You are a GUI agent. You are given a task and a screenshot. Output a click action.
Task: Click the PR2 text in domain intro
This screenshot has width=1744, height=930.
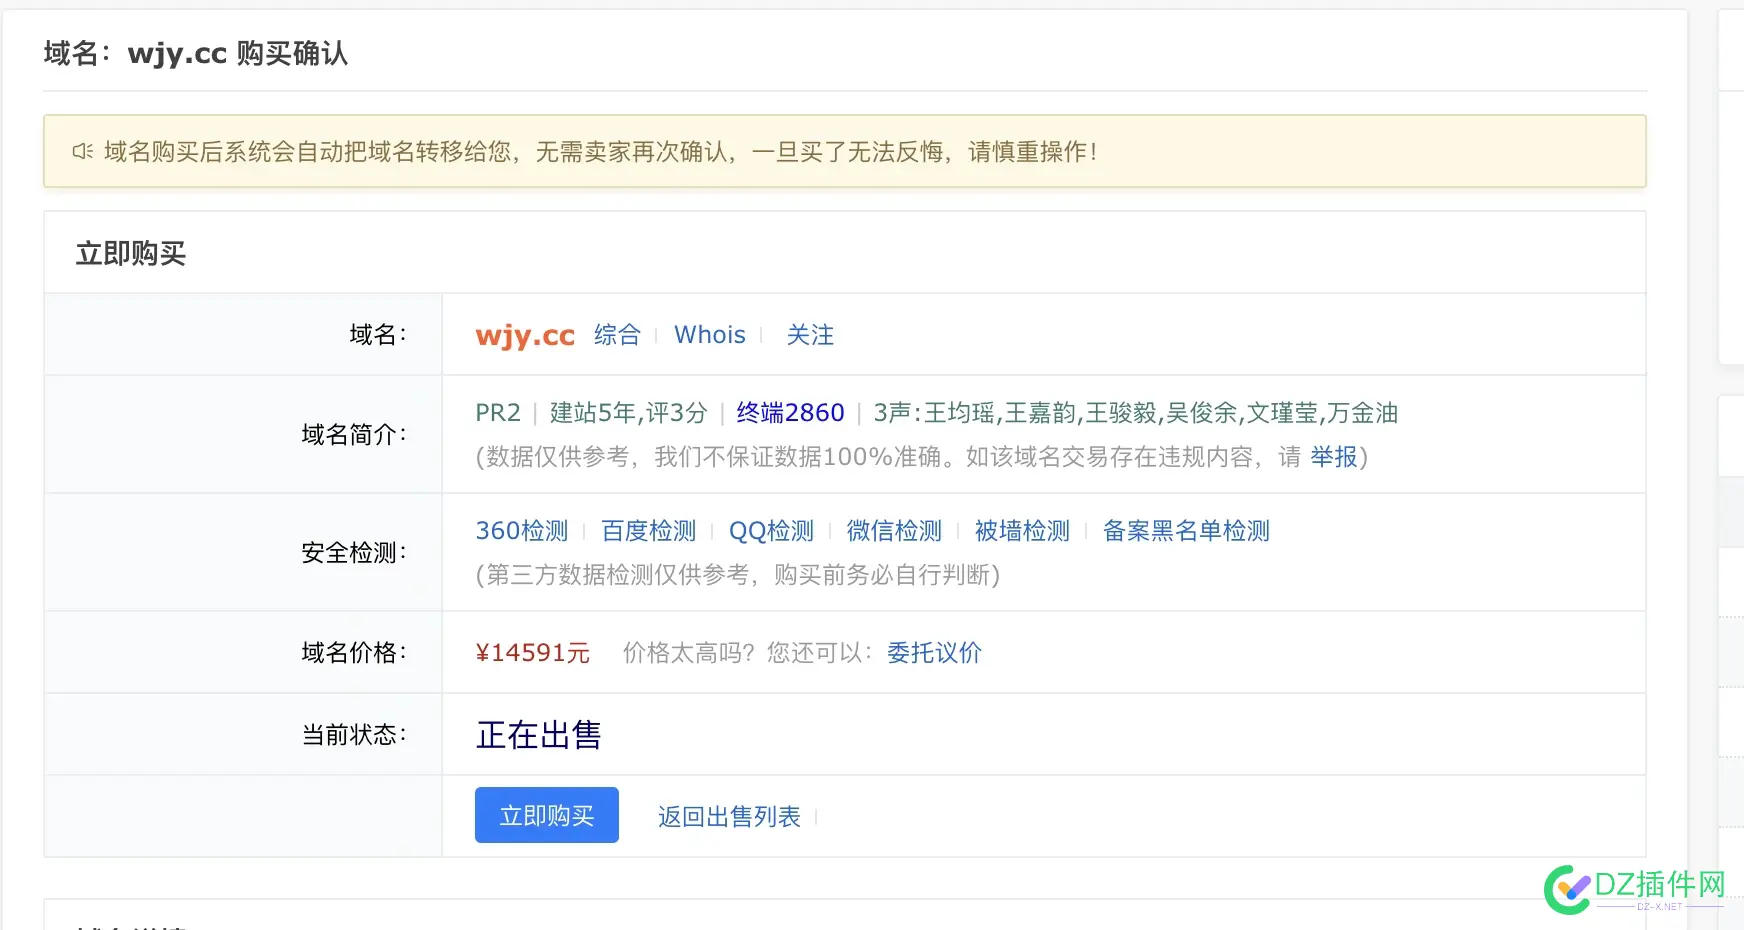tap(498, 413)
